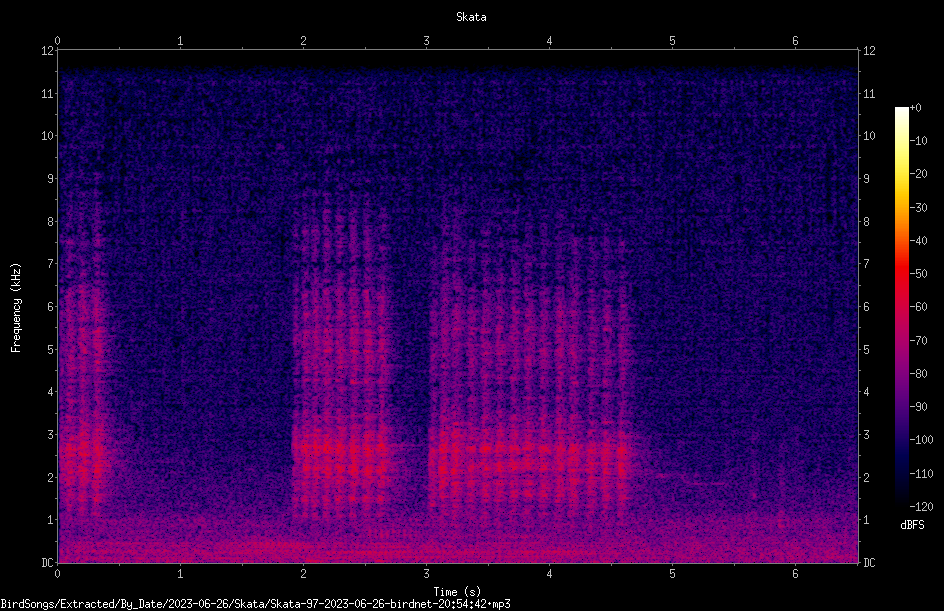Click the "-30" color scale value
The image size is (944, 611).
coord(918,208)
